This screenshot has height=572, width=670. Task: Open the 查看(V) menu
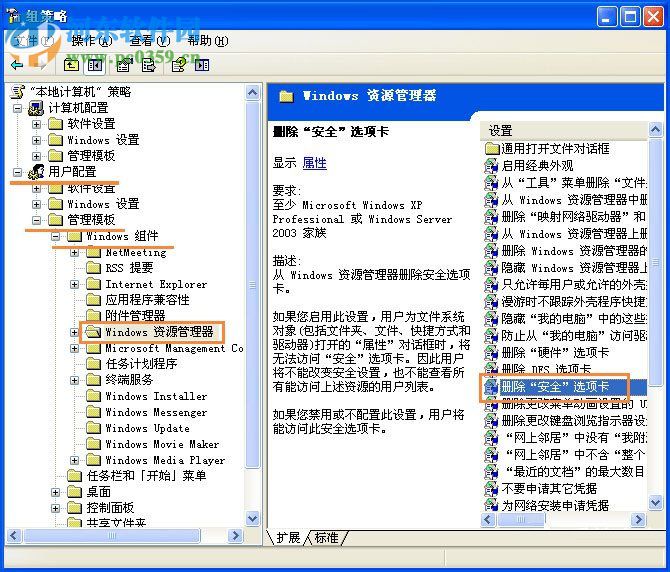pos(150,41)
